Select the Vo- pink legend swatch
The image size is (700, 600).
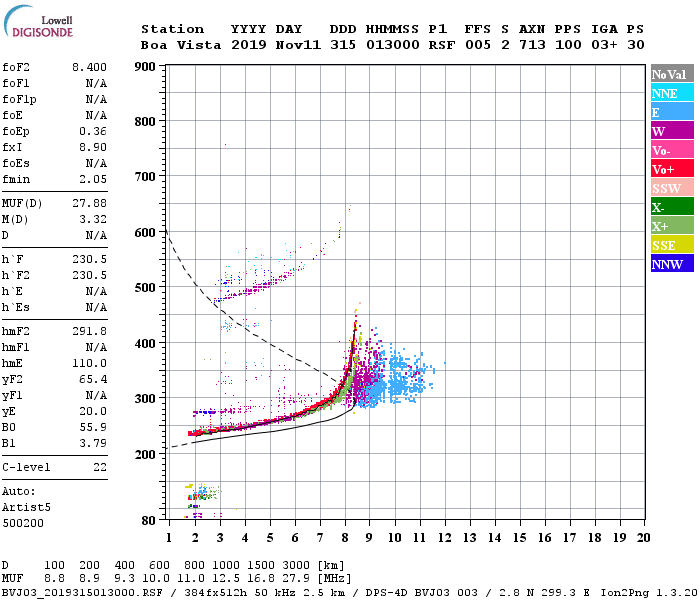672,150
